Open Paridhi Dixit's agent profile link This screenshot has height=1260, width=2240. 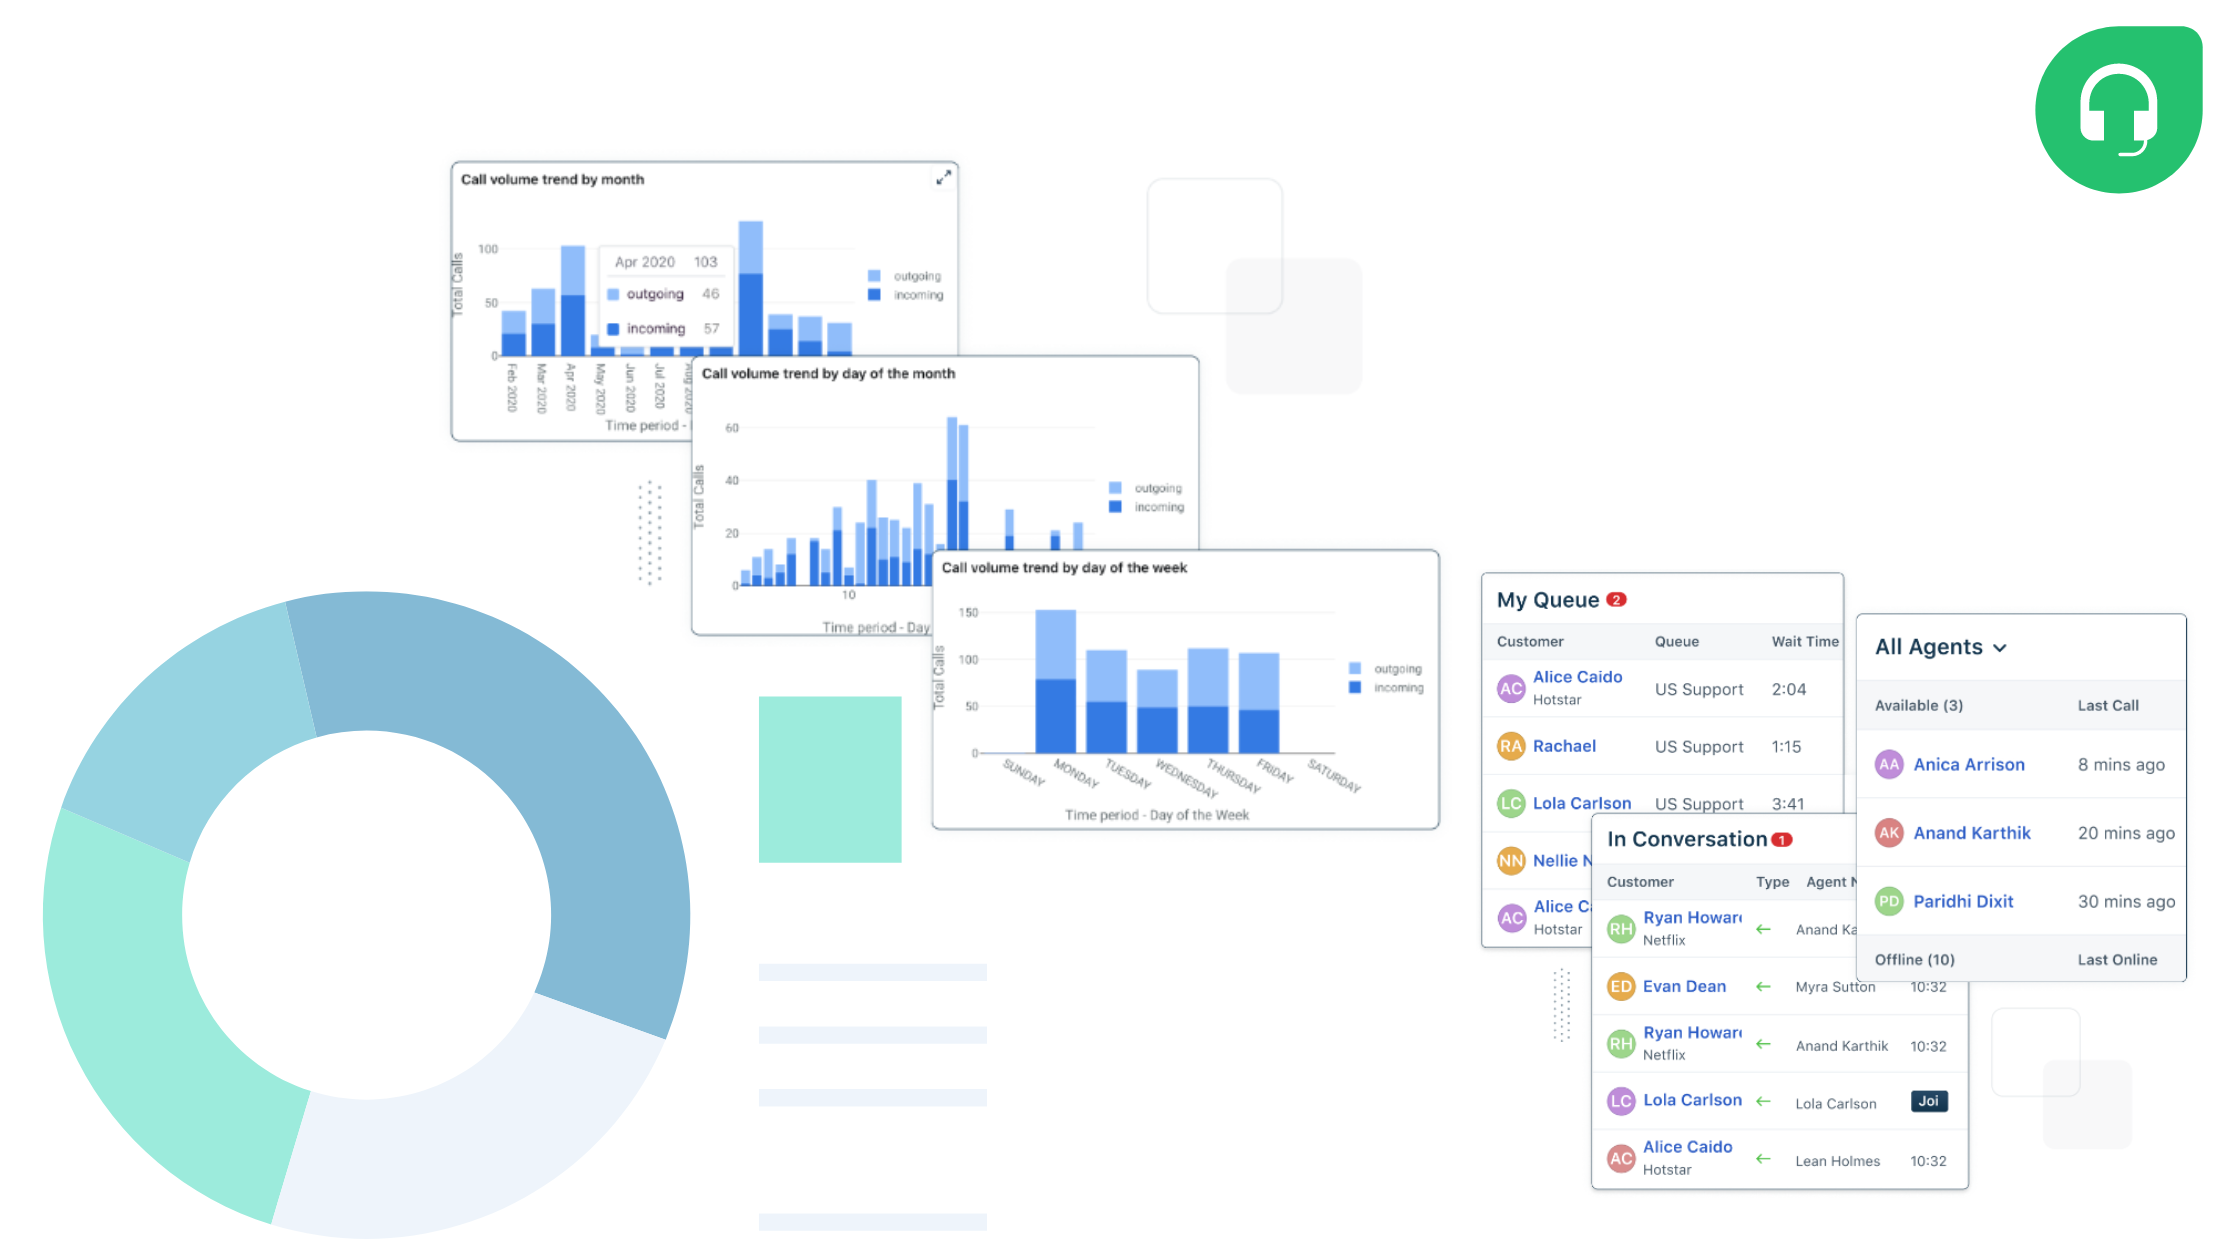point(1963,901)
